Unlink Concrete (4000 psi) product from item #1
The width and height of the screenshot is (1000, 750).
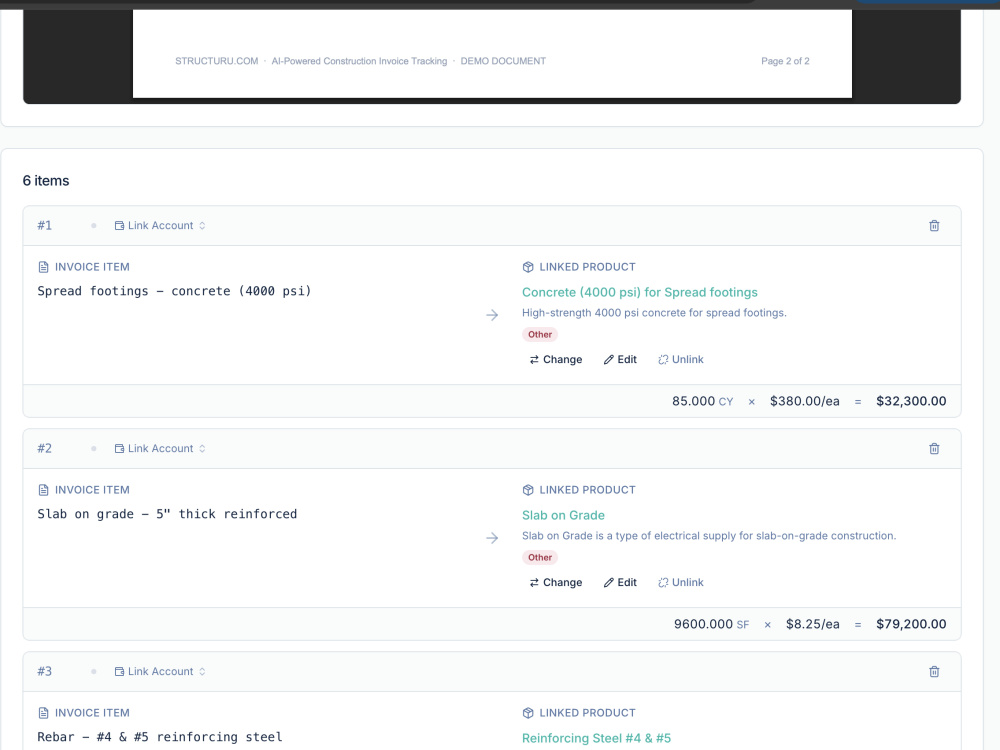point(680,360)
